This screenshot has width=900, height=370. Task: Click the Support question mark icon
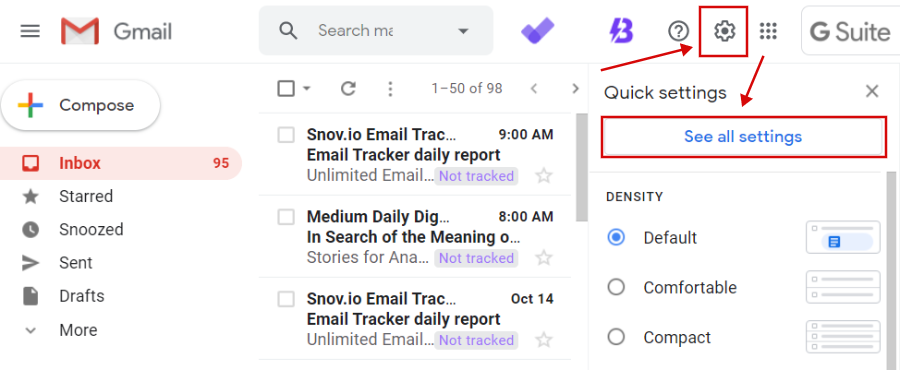tap(678, 31)
